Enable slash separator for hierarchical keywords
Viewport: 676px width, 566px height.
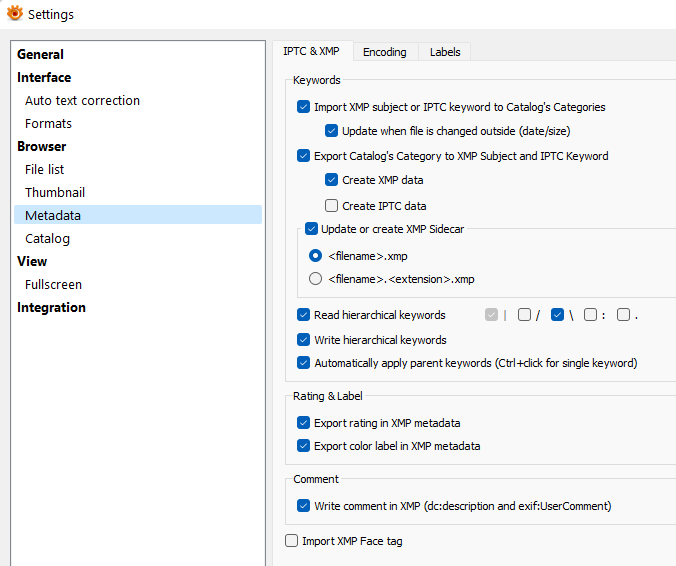524,315
